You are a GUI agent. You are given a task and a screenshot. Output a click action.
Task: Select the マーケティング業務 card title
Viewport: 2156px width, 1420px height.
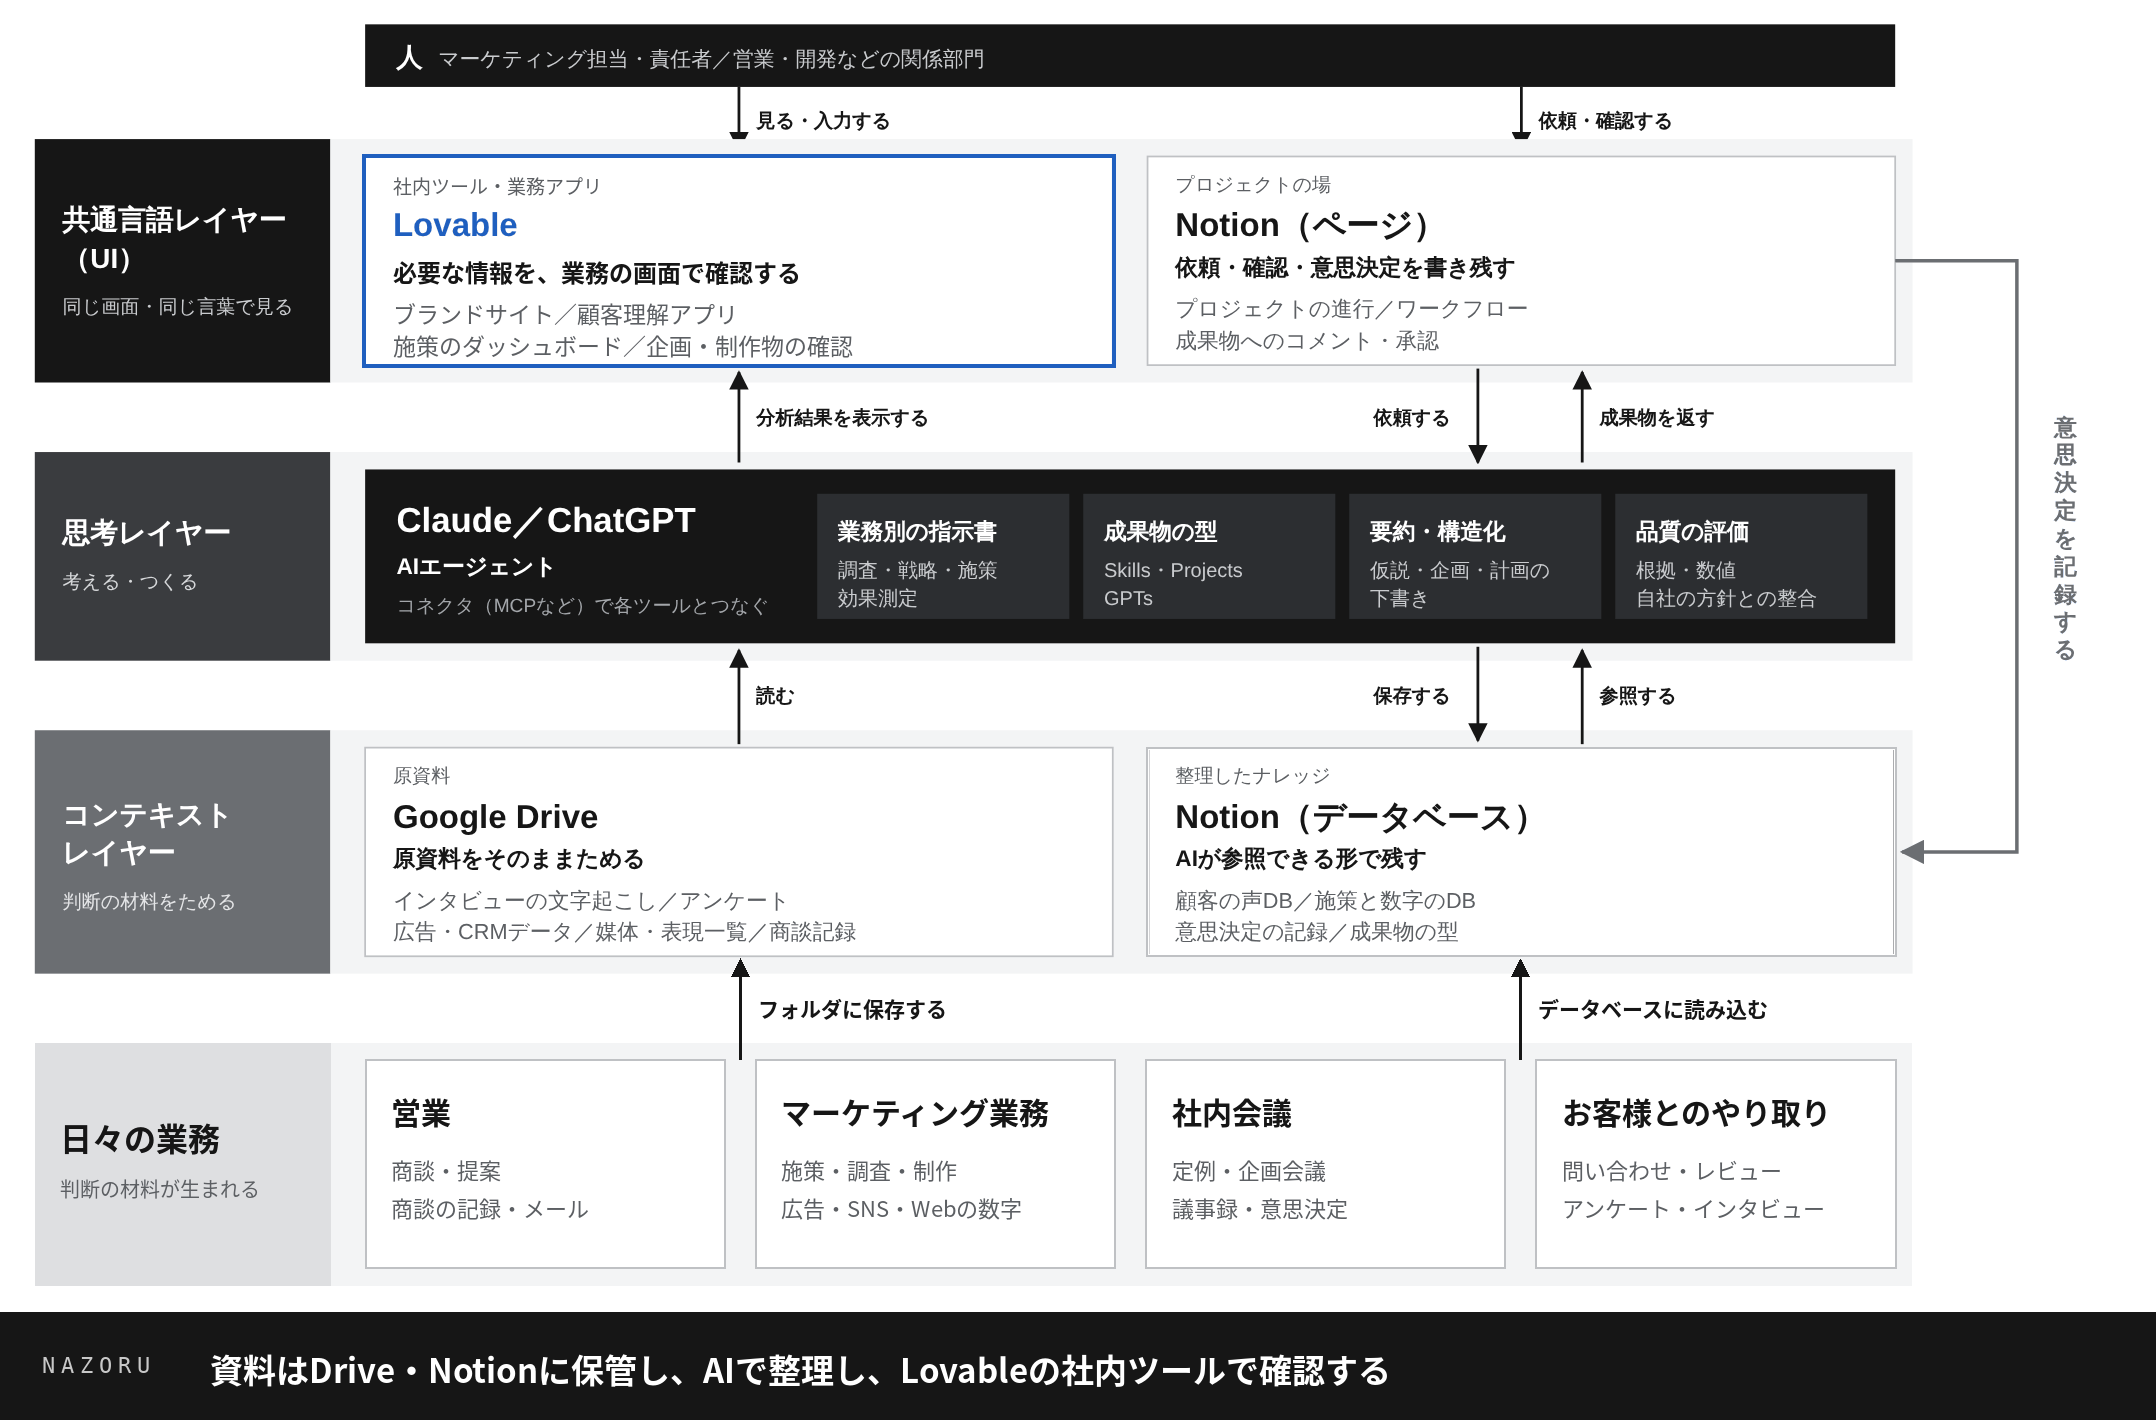point(915,1113)
